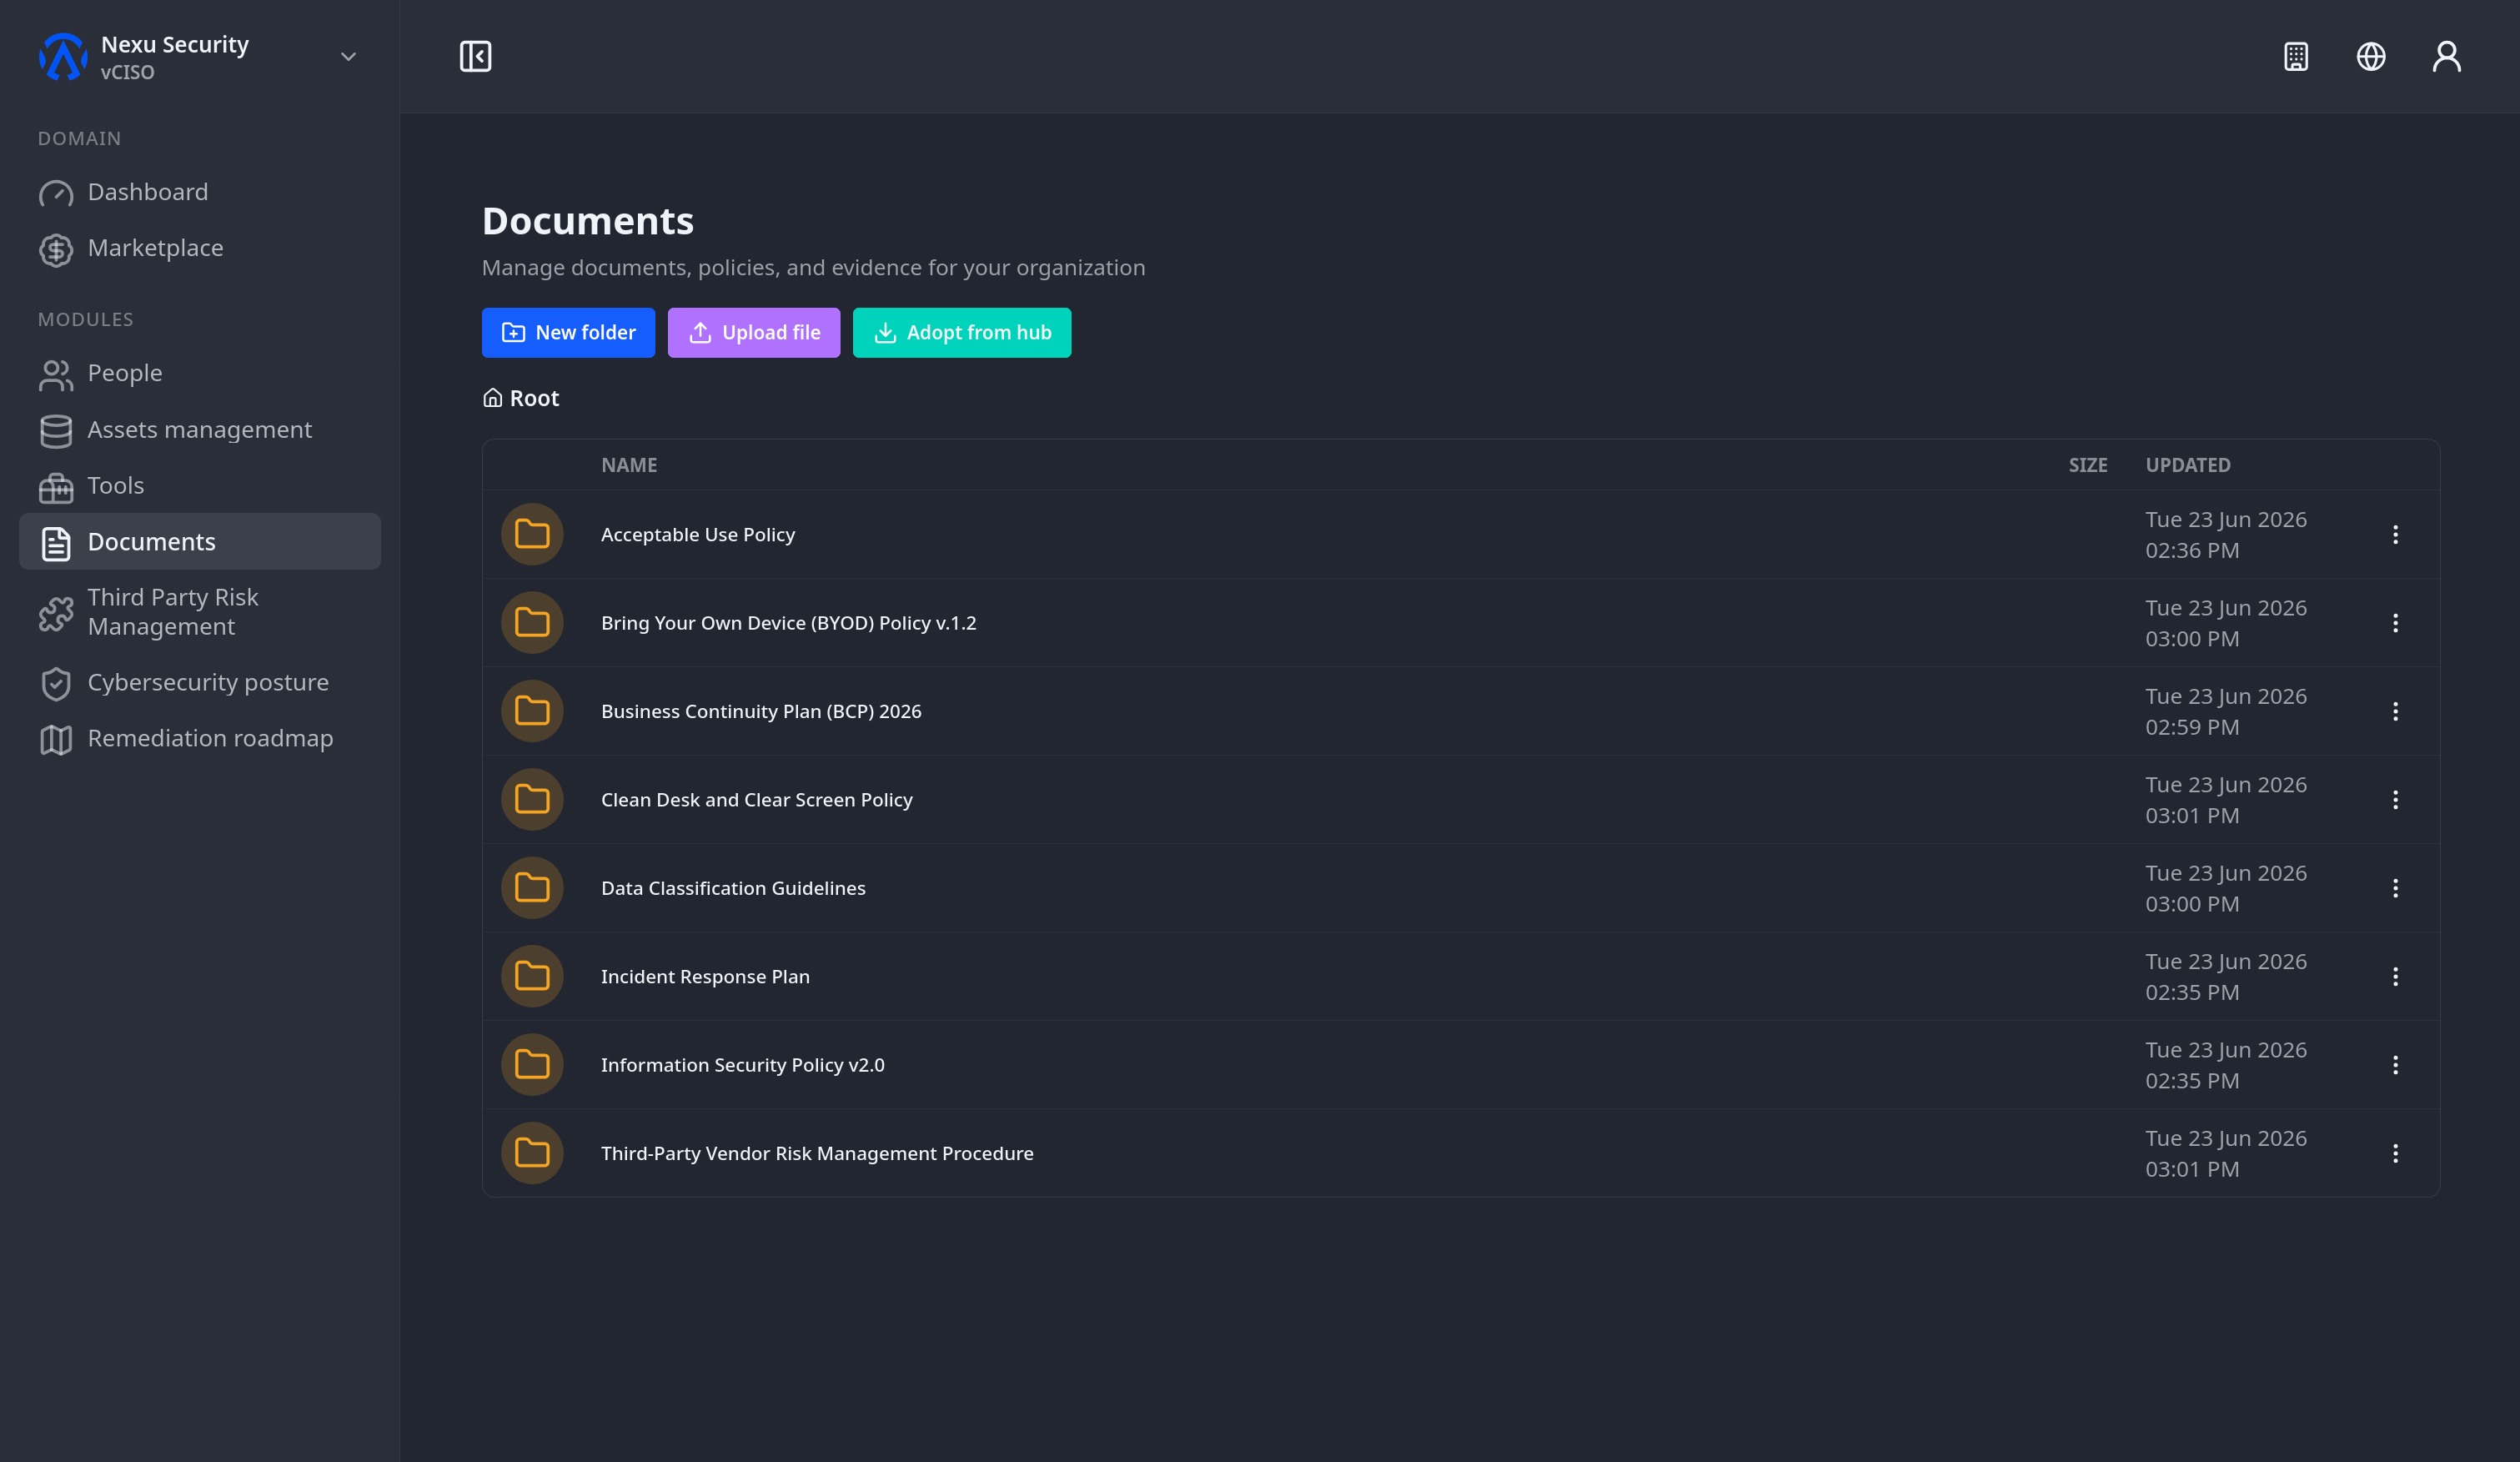Open options menu for Incident Response Plan
The image size is (2520, 1462).
(x=2395, y=977)
